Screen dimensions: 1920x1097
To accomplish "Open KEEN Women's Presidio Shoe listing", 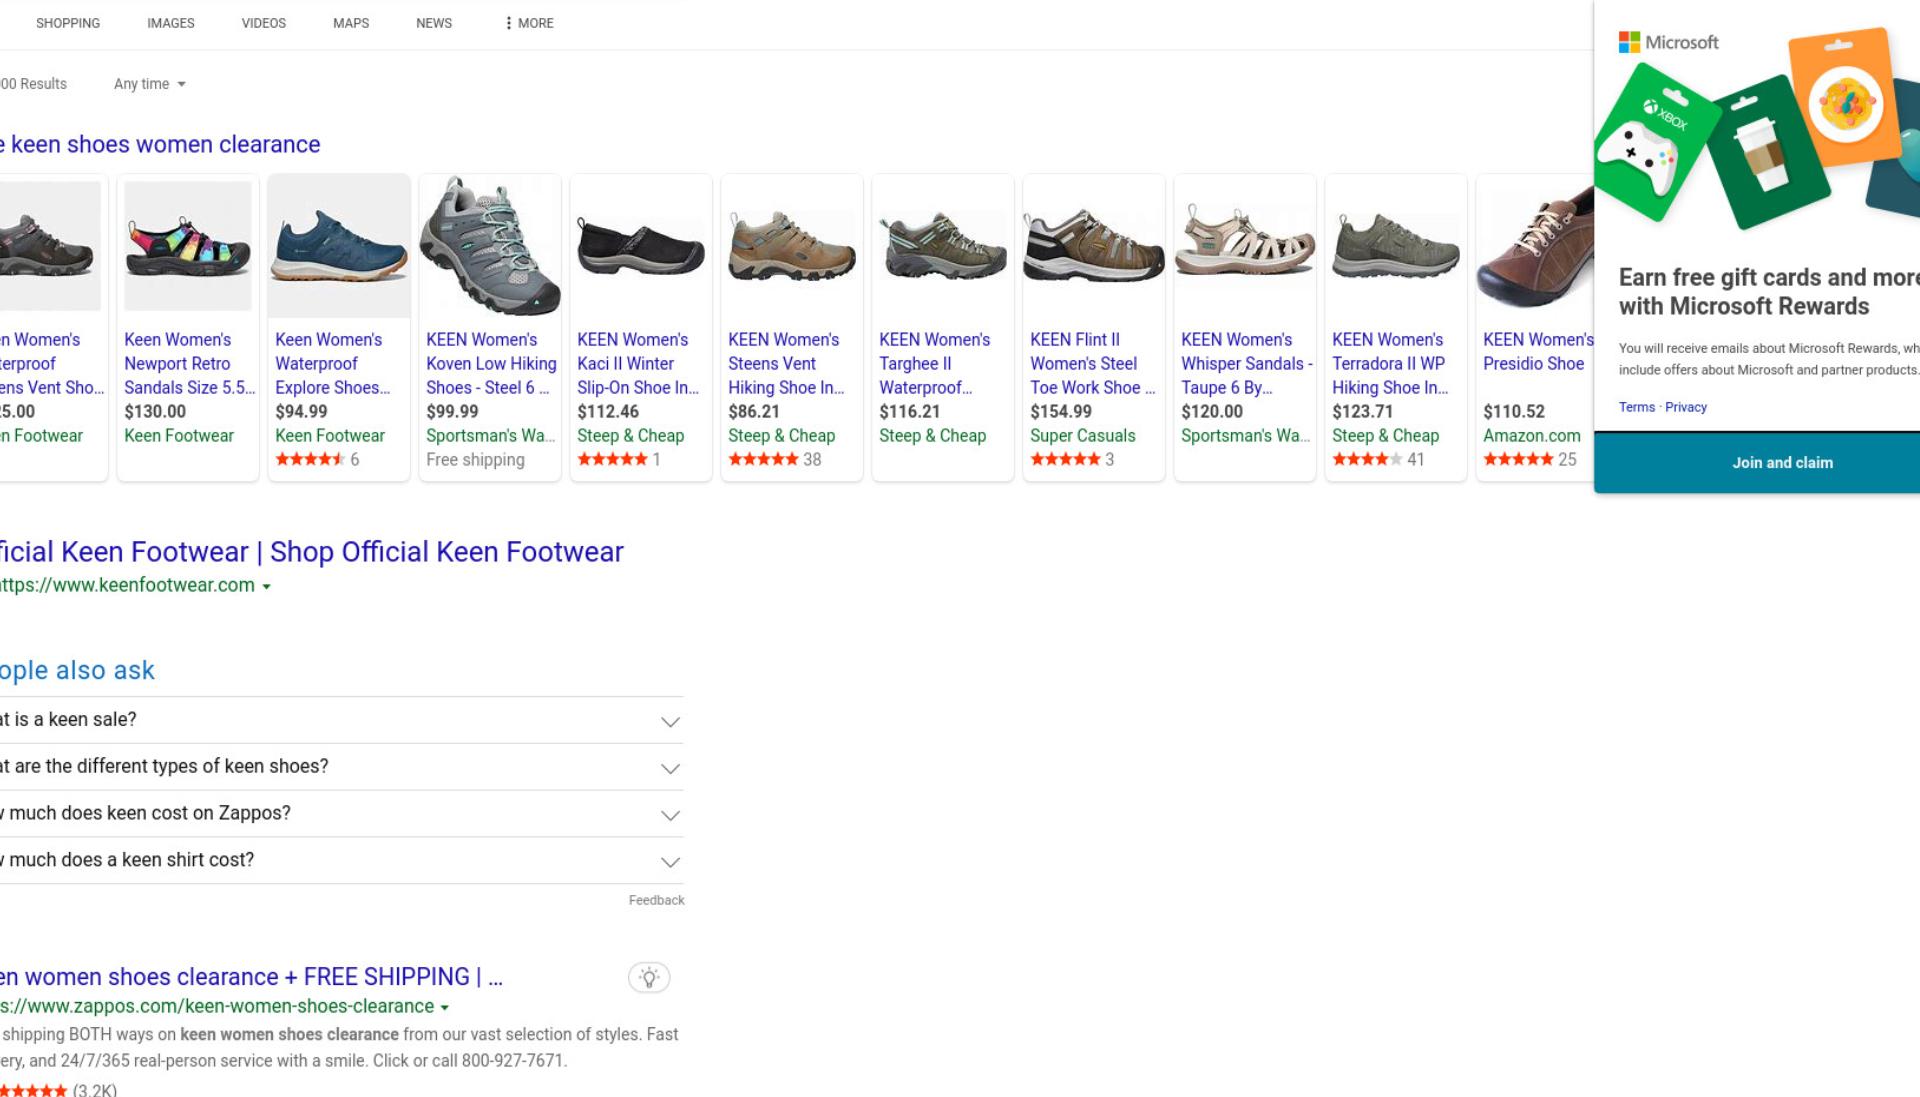I will pyautogui.click(x=1538, y=352).
